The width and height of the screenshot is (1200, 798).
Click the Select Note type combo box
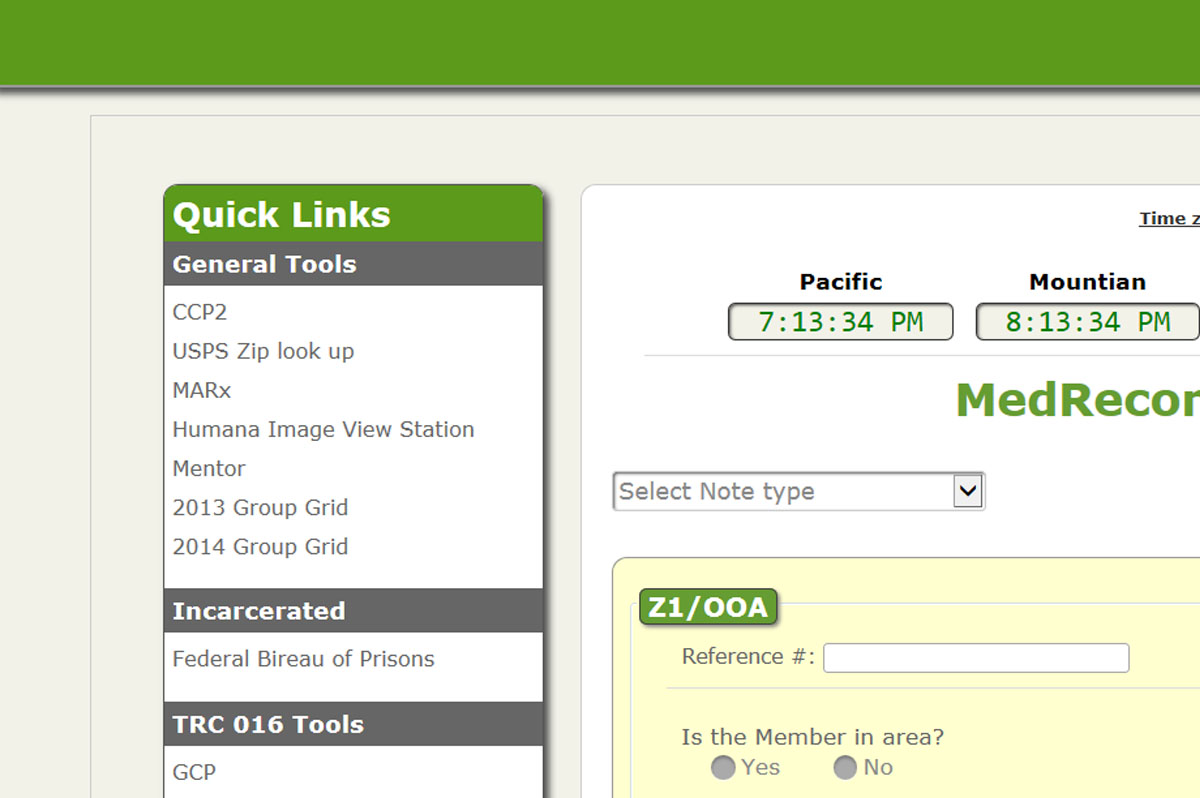(783, 491)
